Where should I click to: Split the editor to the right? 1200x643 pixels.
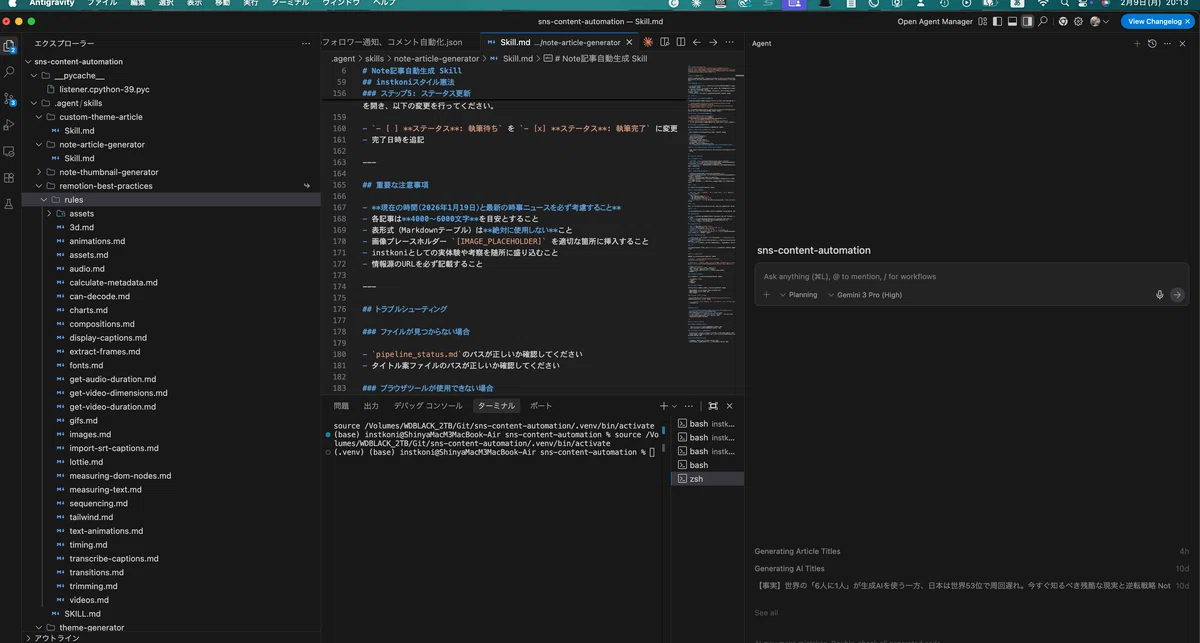click(680, 42)
